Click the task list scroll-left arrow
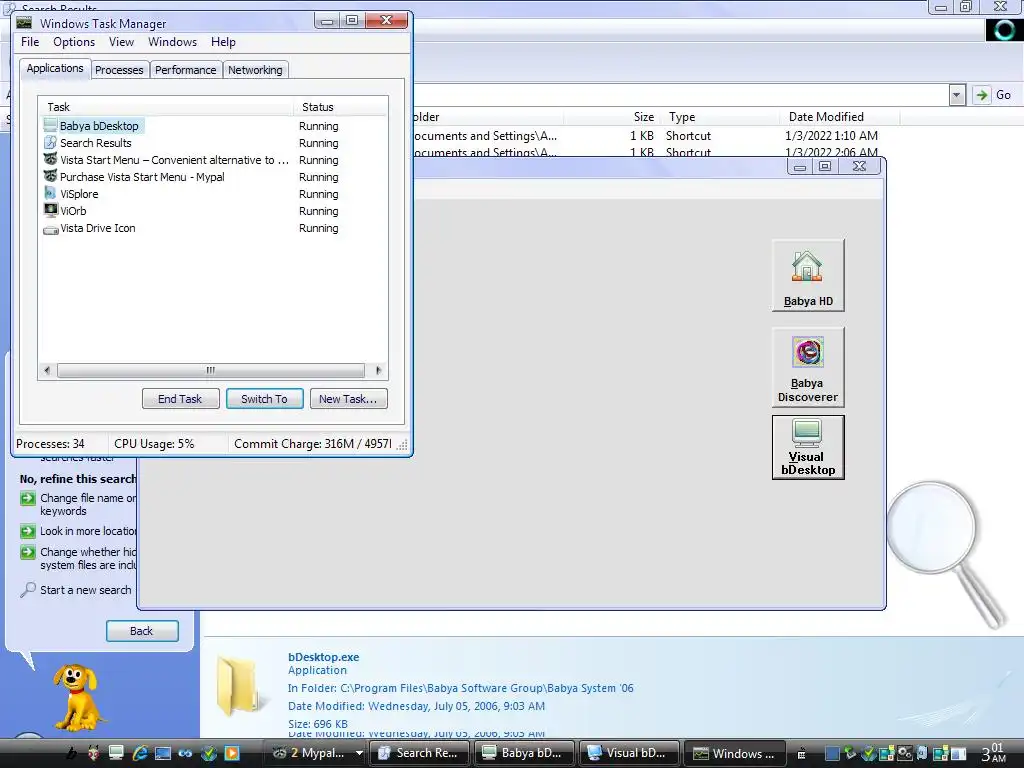1024x768 pixels. pos(47,370)
